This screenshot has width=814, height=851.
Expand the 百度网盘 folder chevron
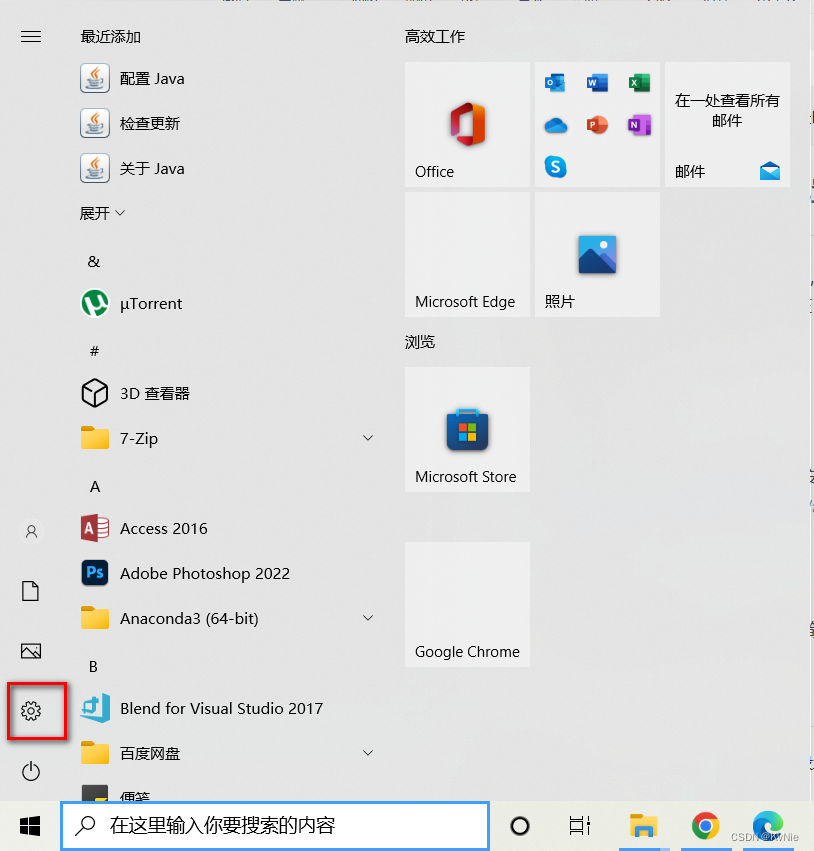368,753
